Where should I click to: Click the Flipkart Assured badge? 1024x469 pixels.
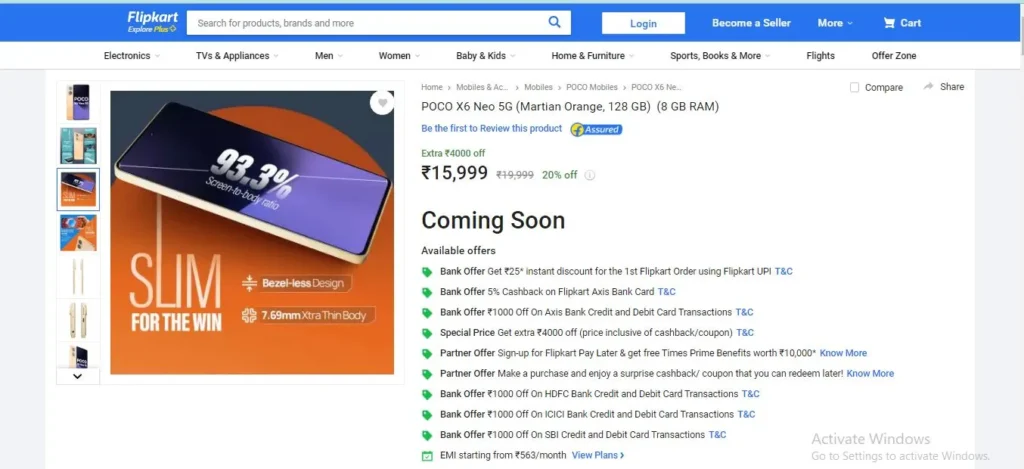click(x=596, y=129)
